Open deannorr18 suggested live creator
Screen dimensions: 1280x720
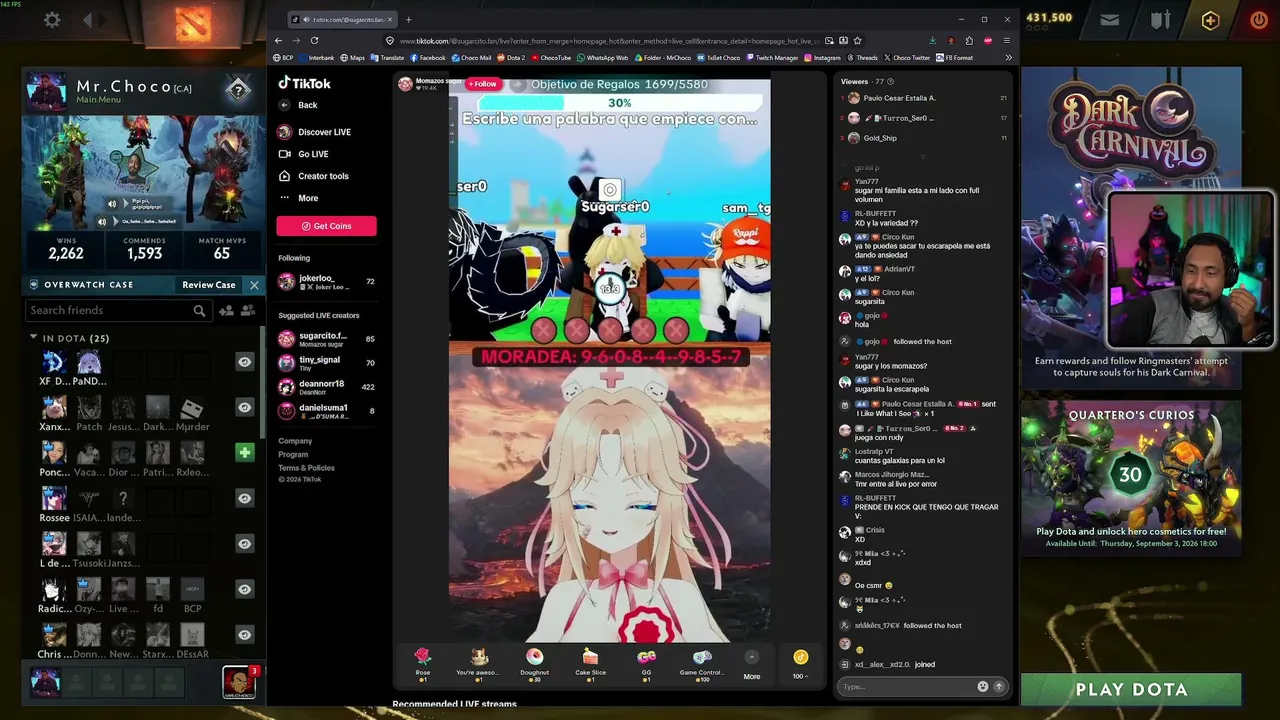(x=326, y=387)
